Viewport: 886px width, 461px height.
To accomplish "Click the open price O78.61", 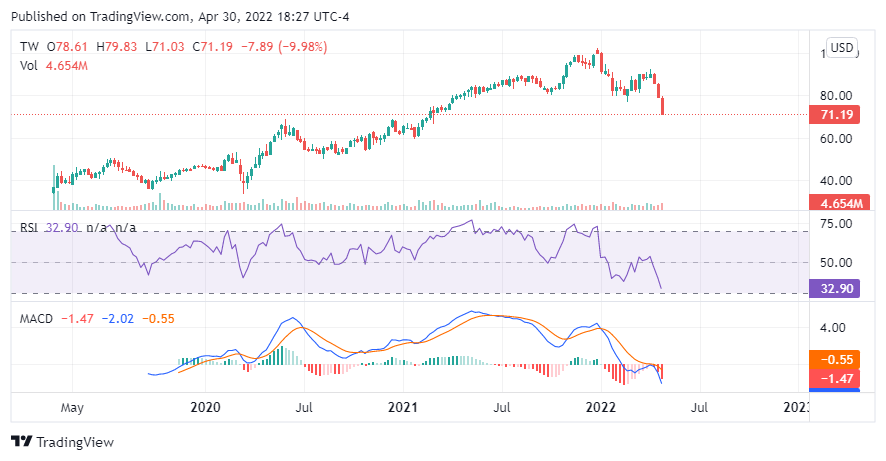I will (x=67, y=47).
